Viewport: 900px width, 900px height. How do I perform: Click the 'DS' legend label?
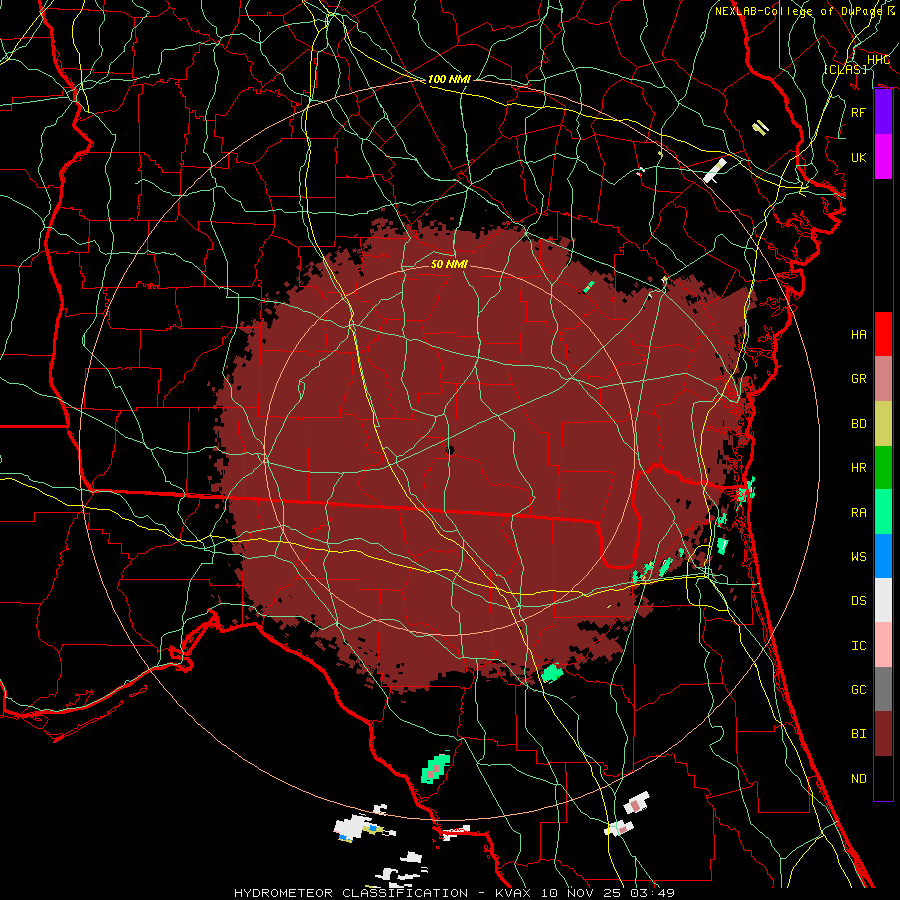click(858, 601)
